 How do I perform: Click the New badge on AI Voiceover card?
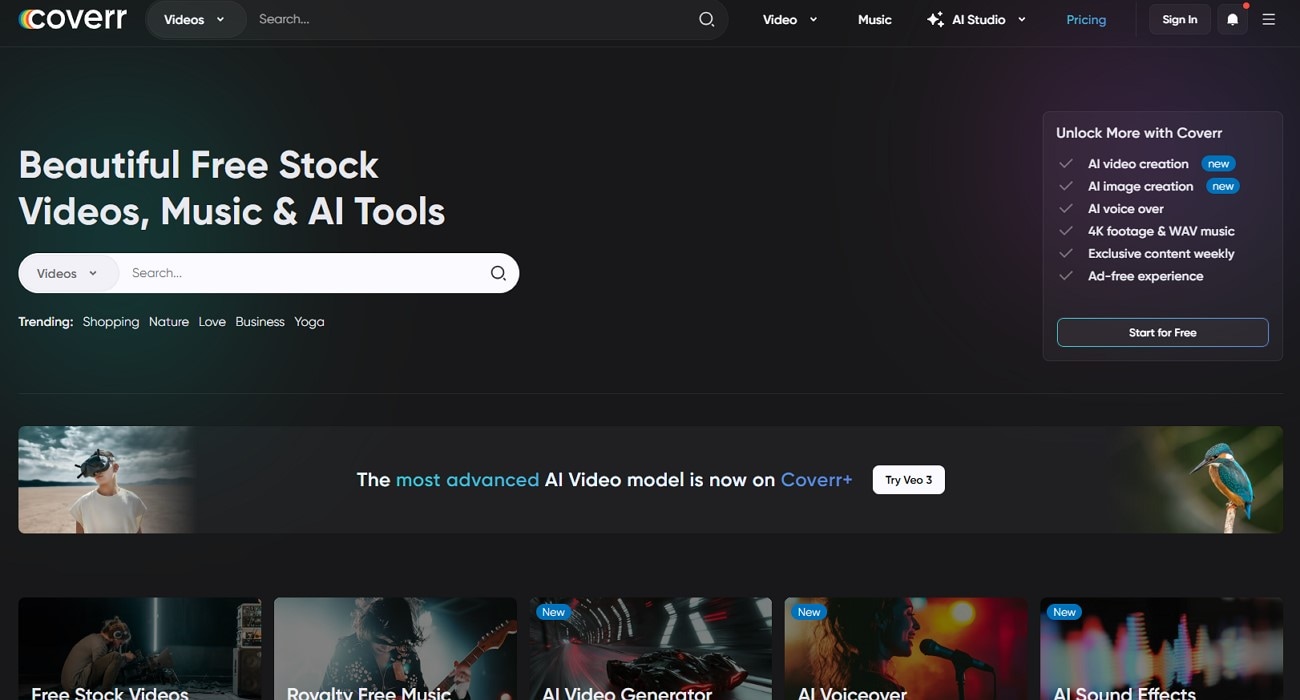(809, 612)
